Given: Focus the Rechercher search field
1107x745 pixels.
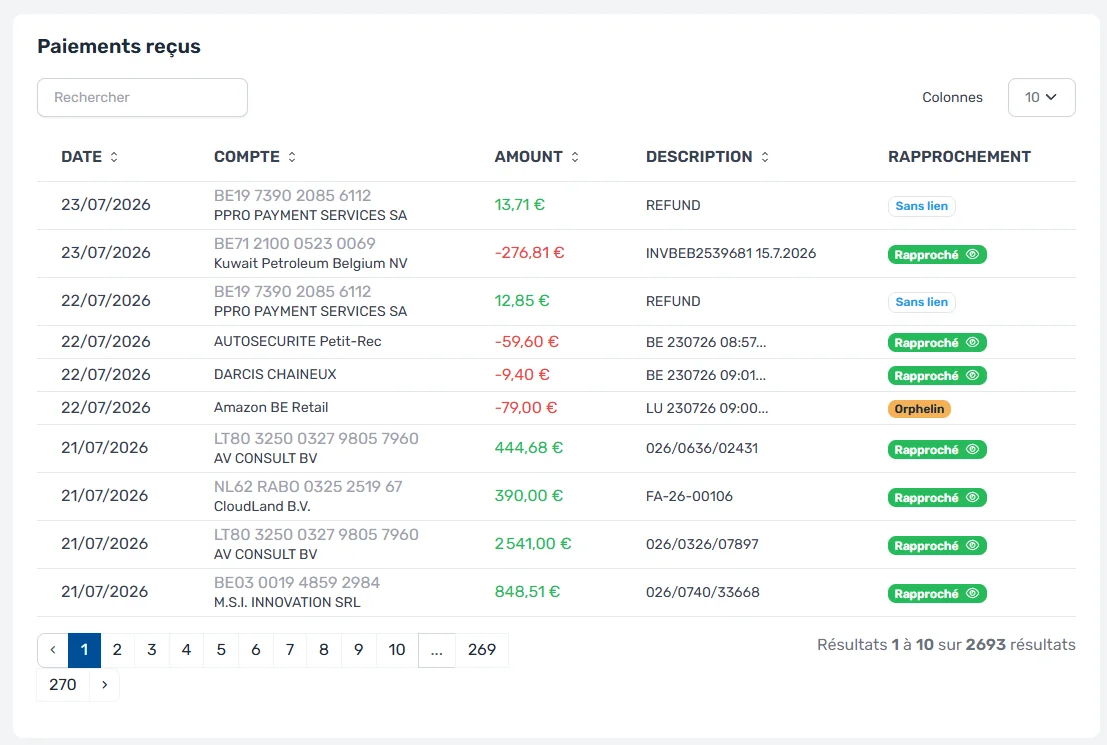Looking at the screenshot, I should coord(143,97).
